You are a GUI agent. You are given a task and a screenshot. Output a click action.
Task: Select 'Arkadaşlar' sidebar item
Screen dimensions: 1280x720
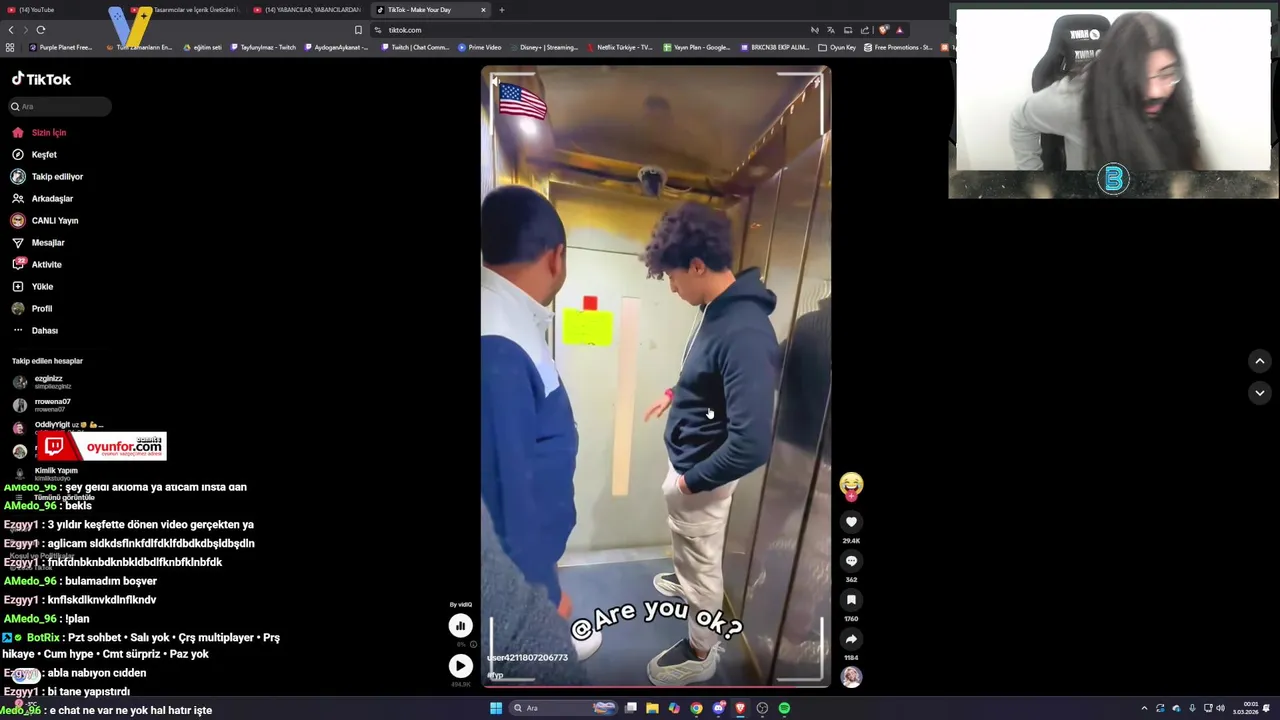tap(42, 199)
